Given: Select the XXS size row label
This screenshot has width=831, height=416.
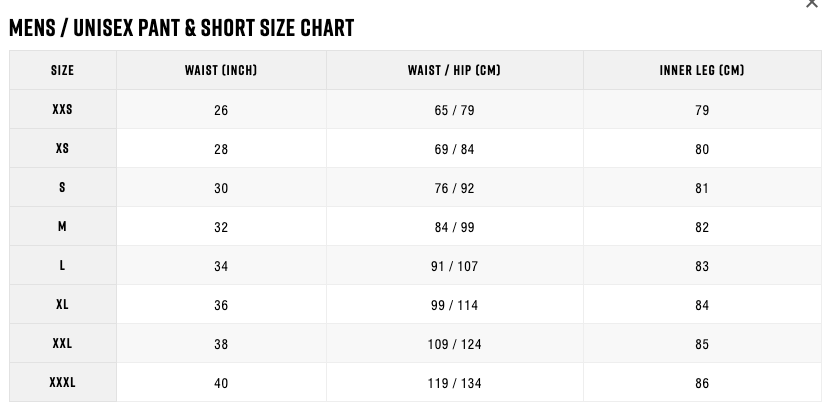Looking at the screenshot, I should pos(63,109).
